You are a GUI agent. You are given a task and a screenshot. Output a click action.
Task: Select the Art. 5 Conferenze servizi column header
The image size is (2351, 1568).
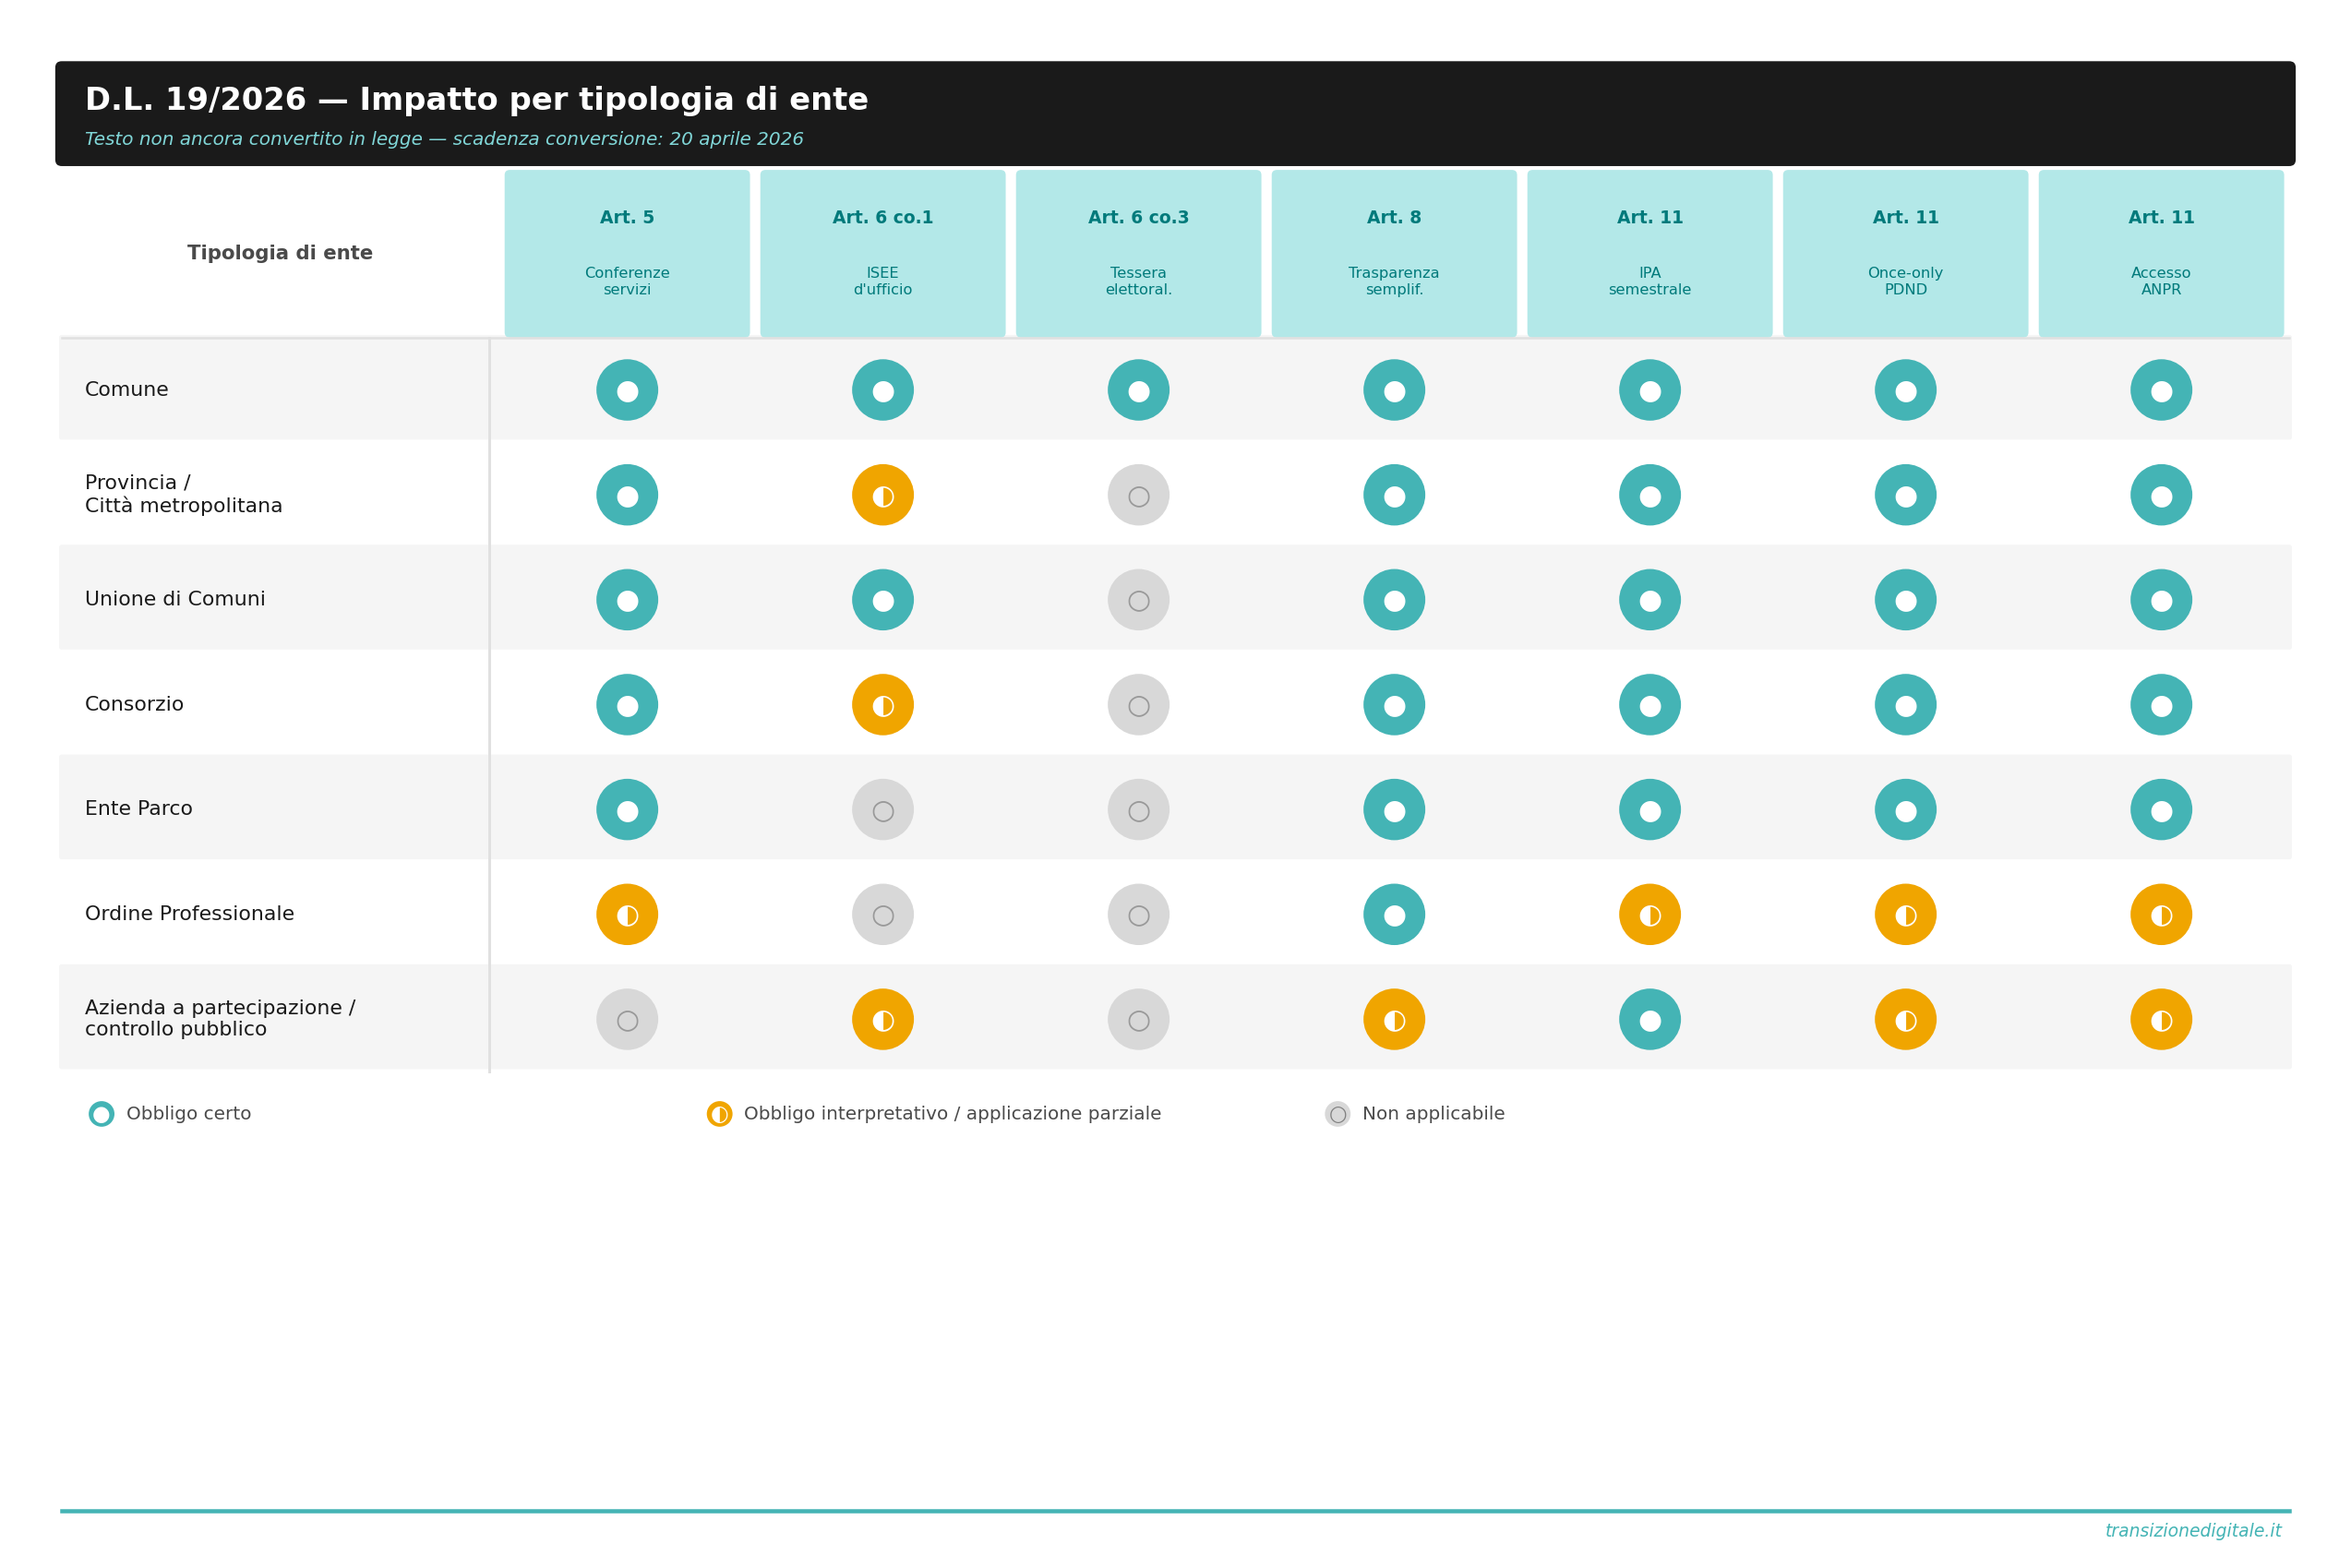click(627, 253)
